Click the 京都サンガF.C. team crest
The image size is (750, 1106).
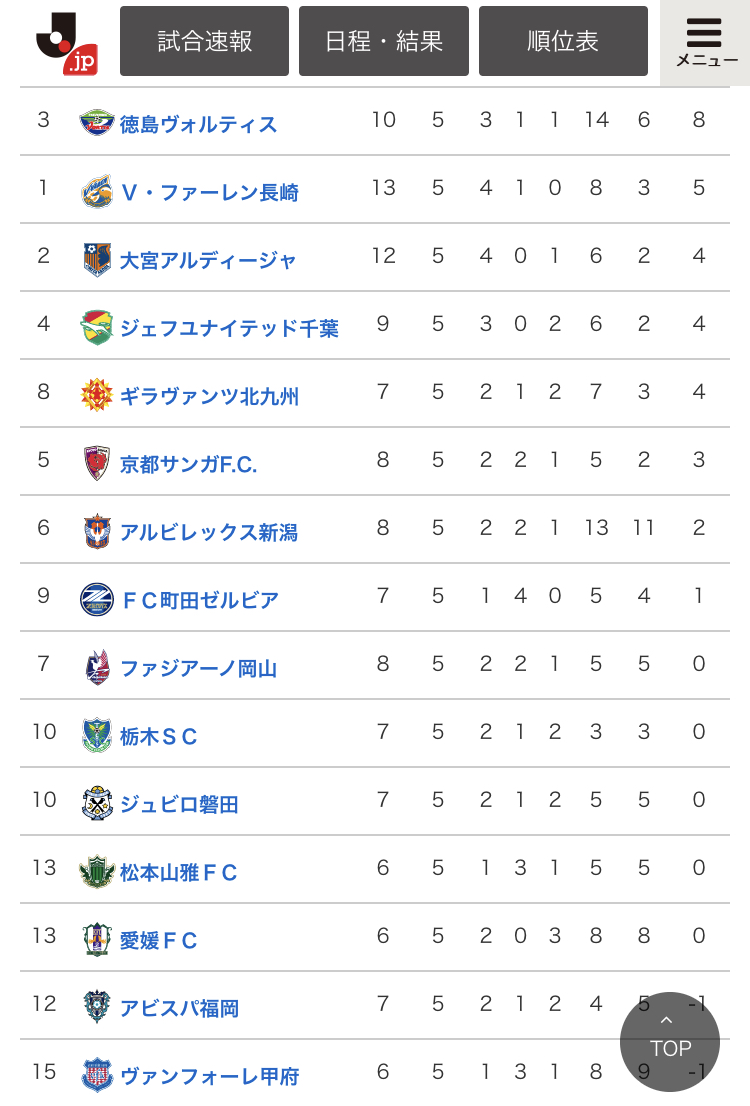[x=97, y=463]
